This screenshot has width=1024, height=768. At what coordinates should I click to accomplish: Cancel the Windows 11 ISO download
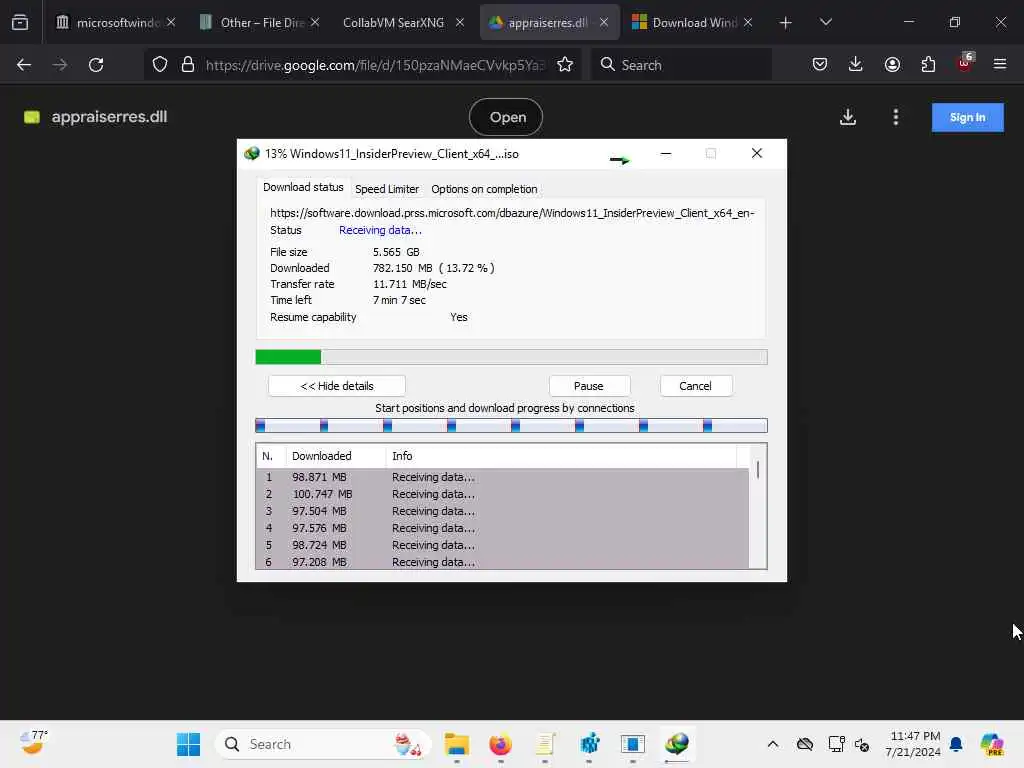tap(696, 386)
